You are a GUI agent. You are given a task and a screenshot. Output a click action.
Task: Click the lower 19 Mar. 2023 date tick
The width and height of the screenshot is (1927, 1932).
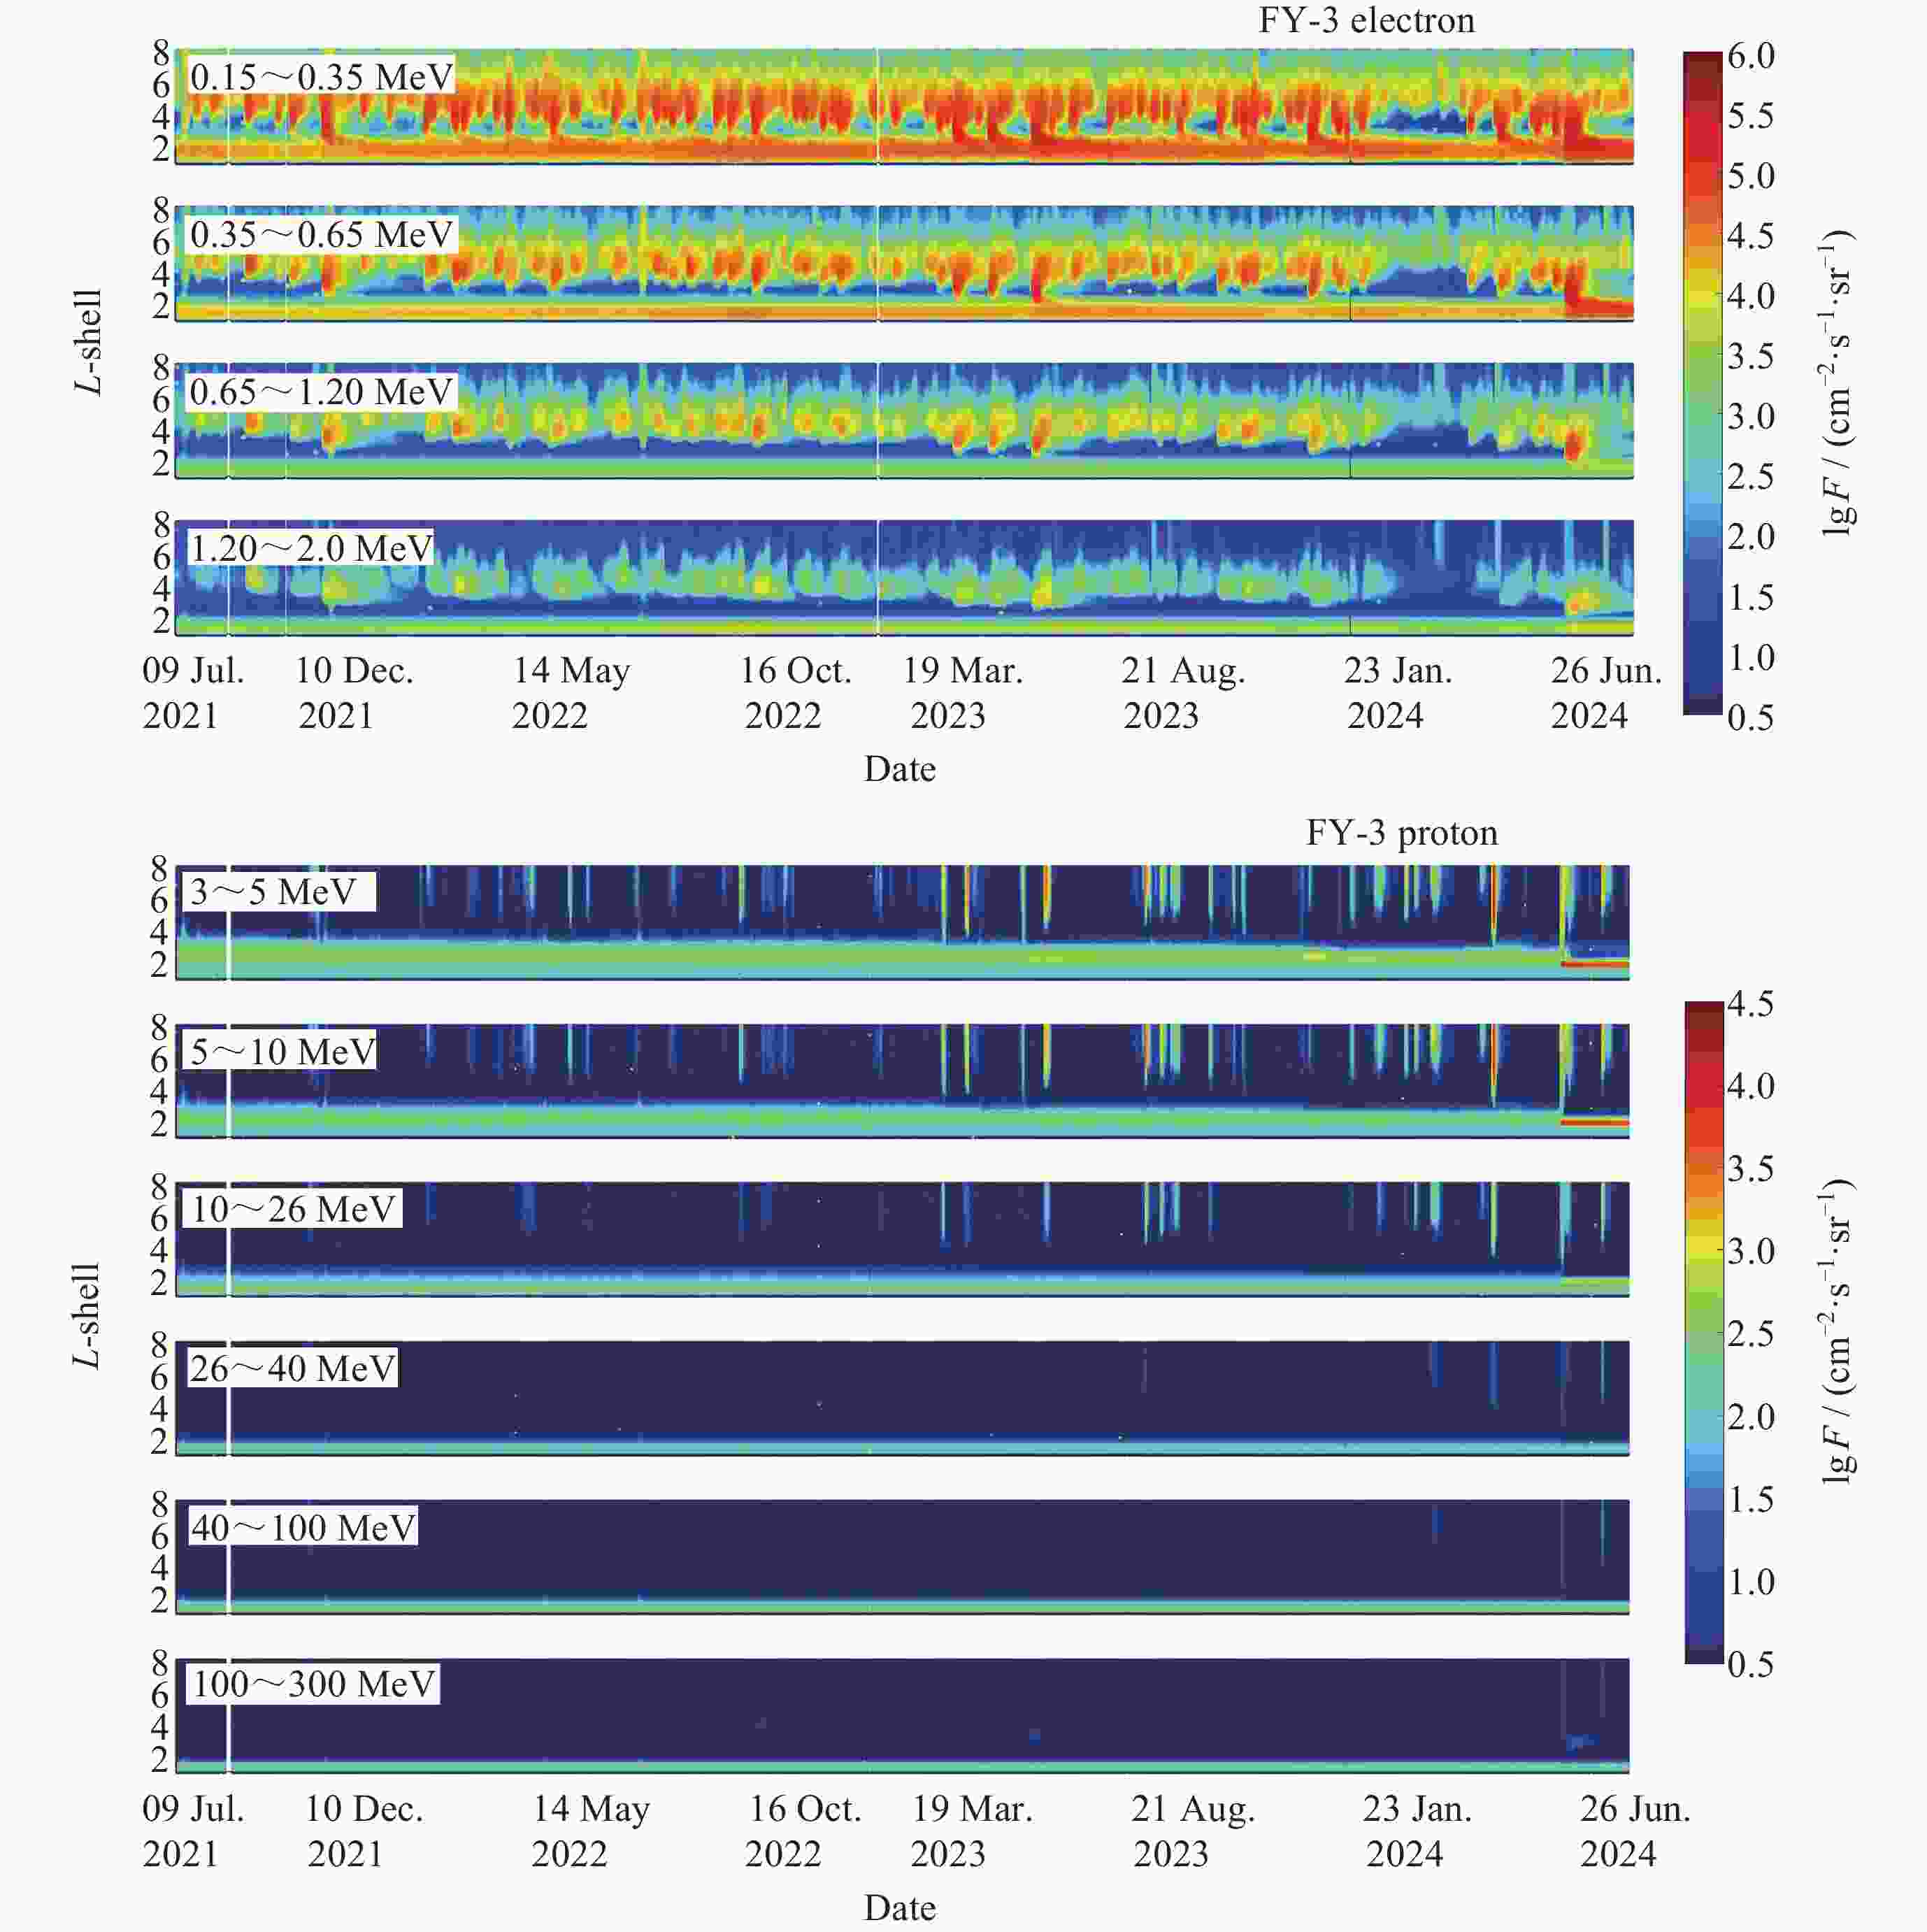pos(971,1831)
